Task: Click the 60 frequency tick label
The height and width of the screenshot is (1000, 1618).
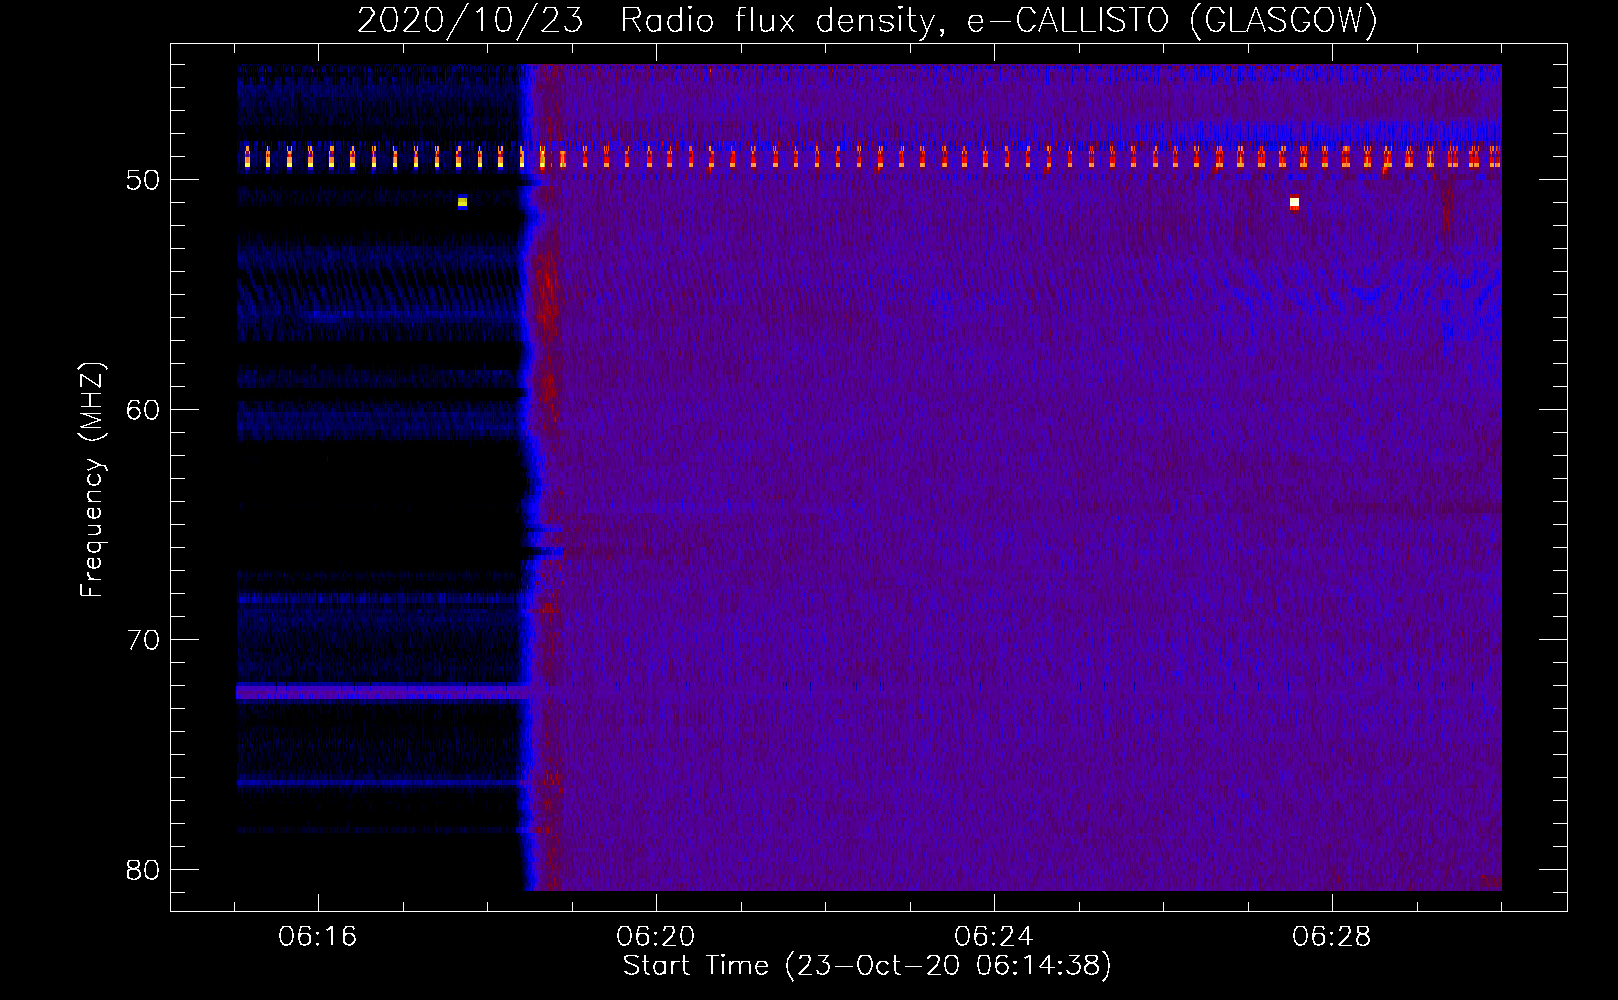Action: (143, 410)
